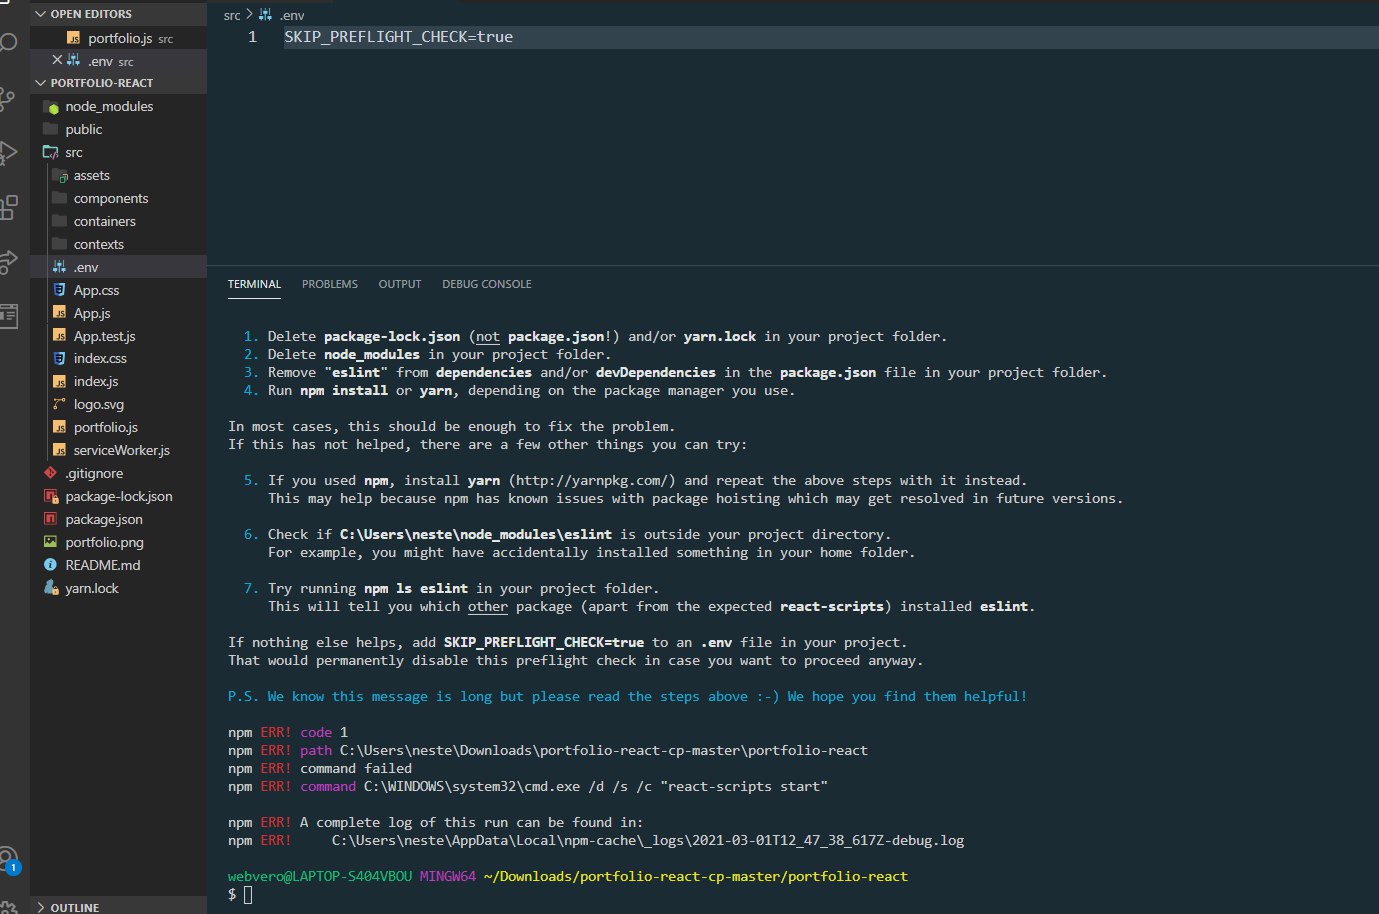The image size is (1379, 914).
Task: Open portfolio.js in the src folder tree
Action: click(118, 427)
